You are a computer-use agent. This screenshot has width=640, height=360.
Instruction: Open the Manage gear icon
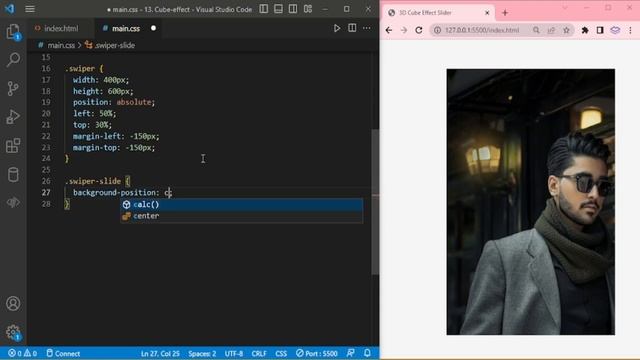[x=13, y=332]
